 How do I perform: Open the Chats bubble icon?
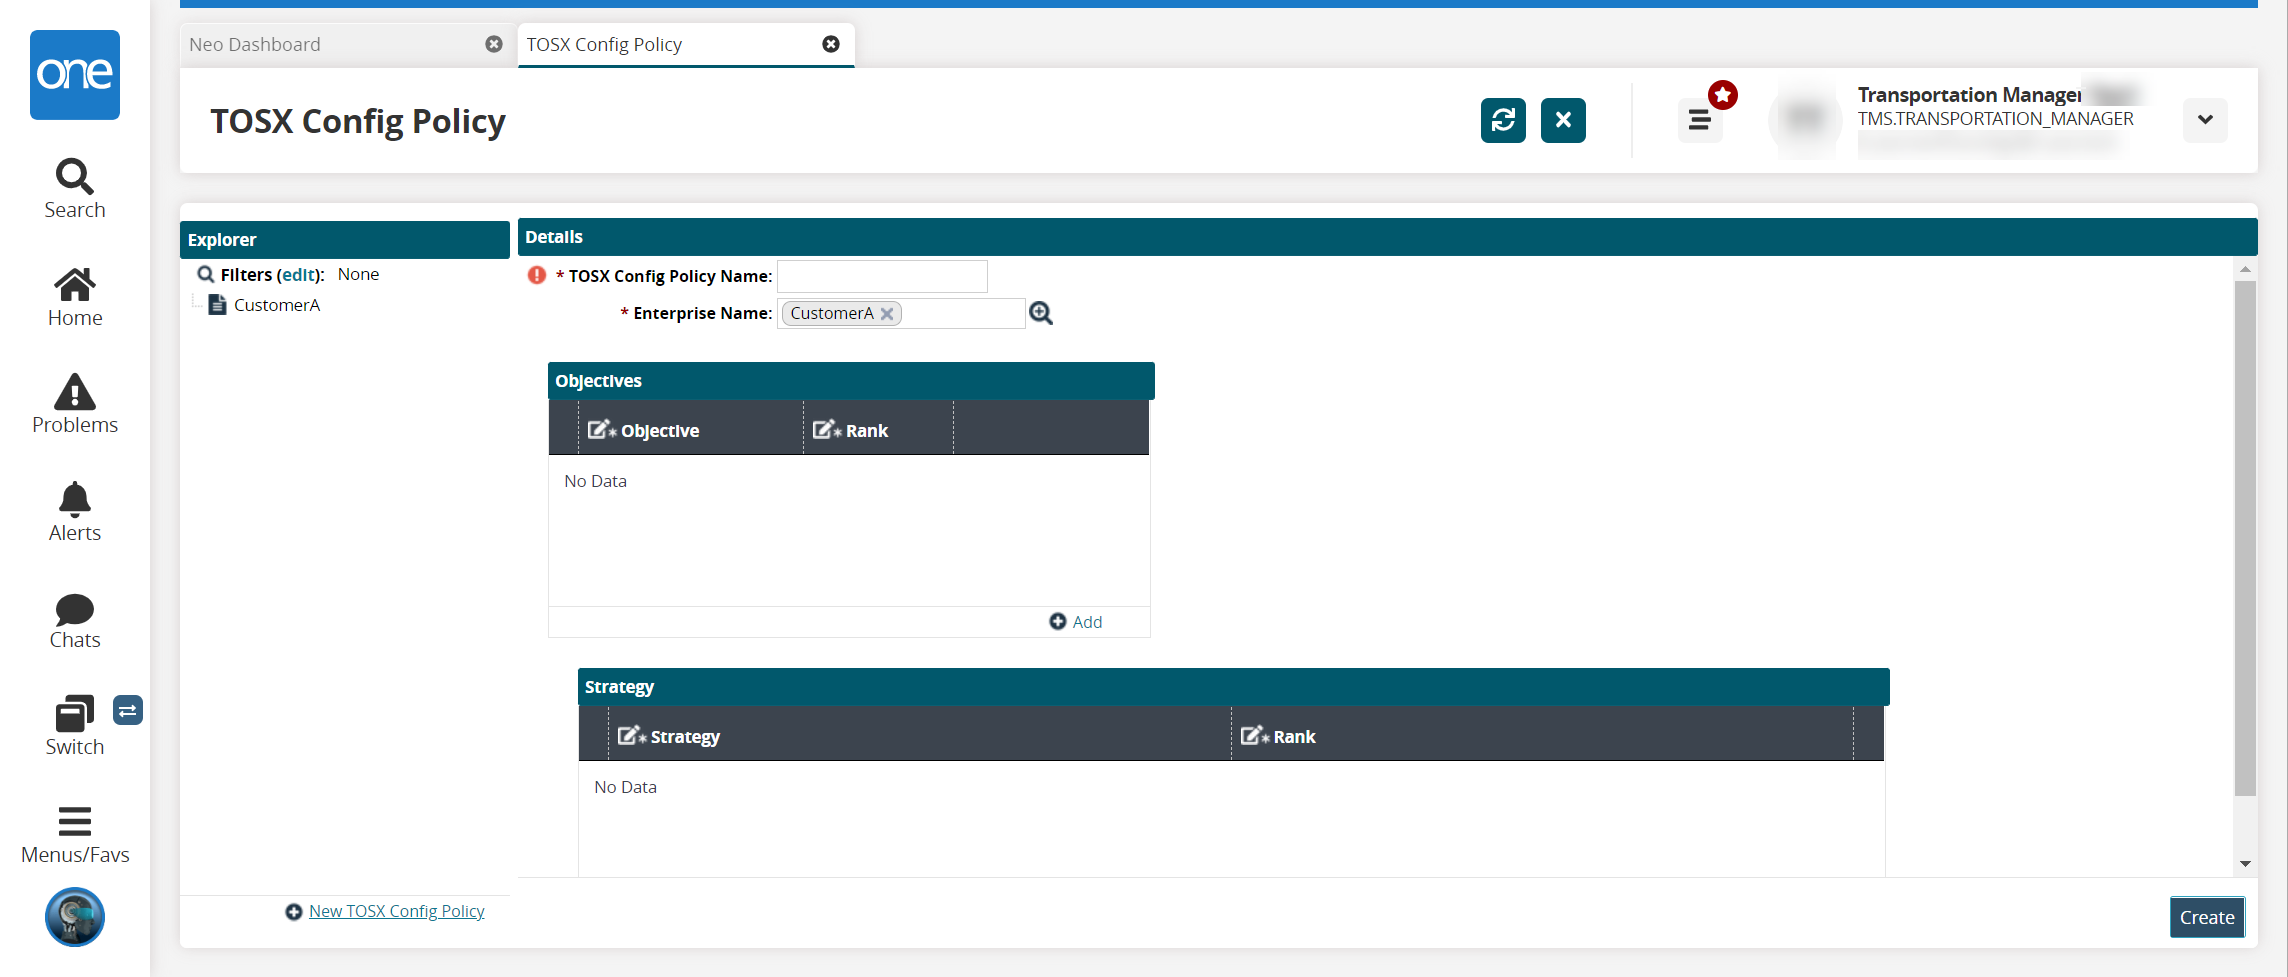pyautogui.click(x=75, y=609)
